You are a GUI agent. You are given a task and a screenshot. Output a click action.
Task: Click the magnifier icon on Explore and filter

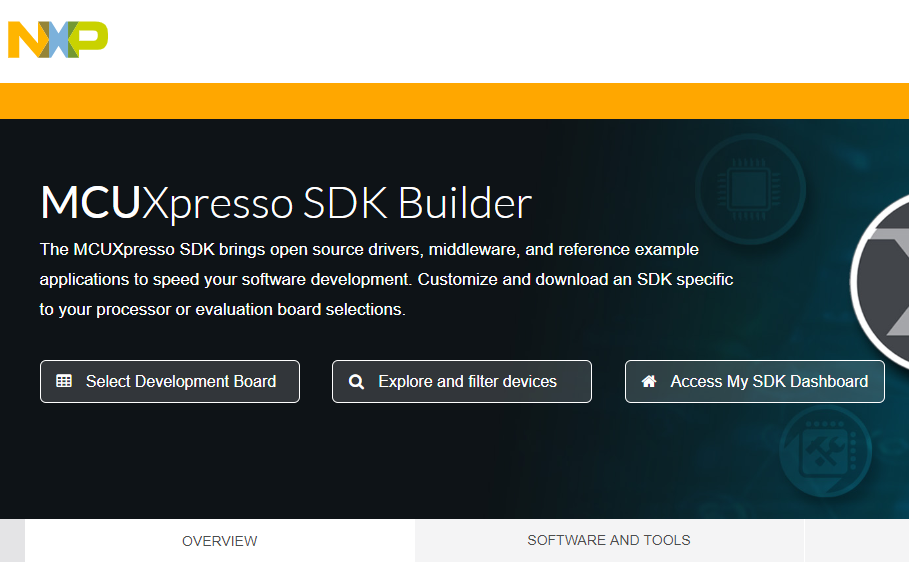(x=357, y=382)
